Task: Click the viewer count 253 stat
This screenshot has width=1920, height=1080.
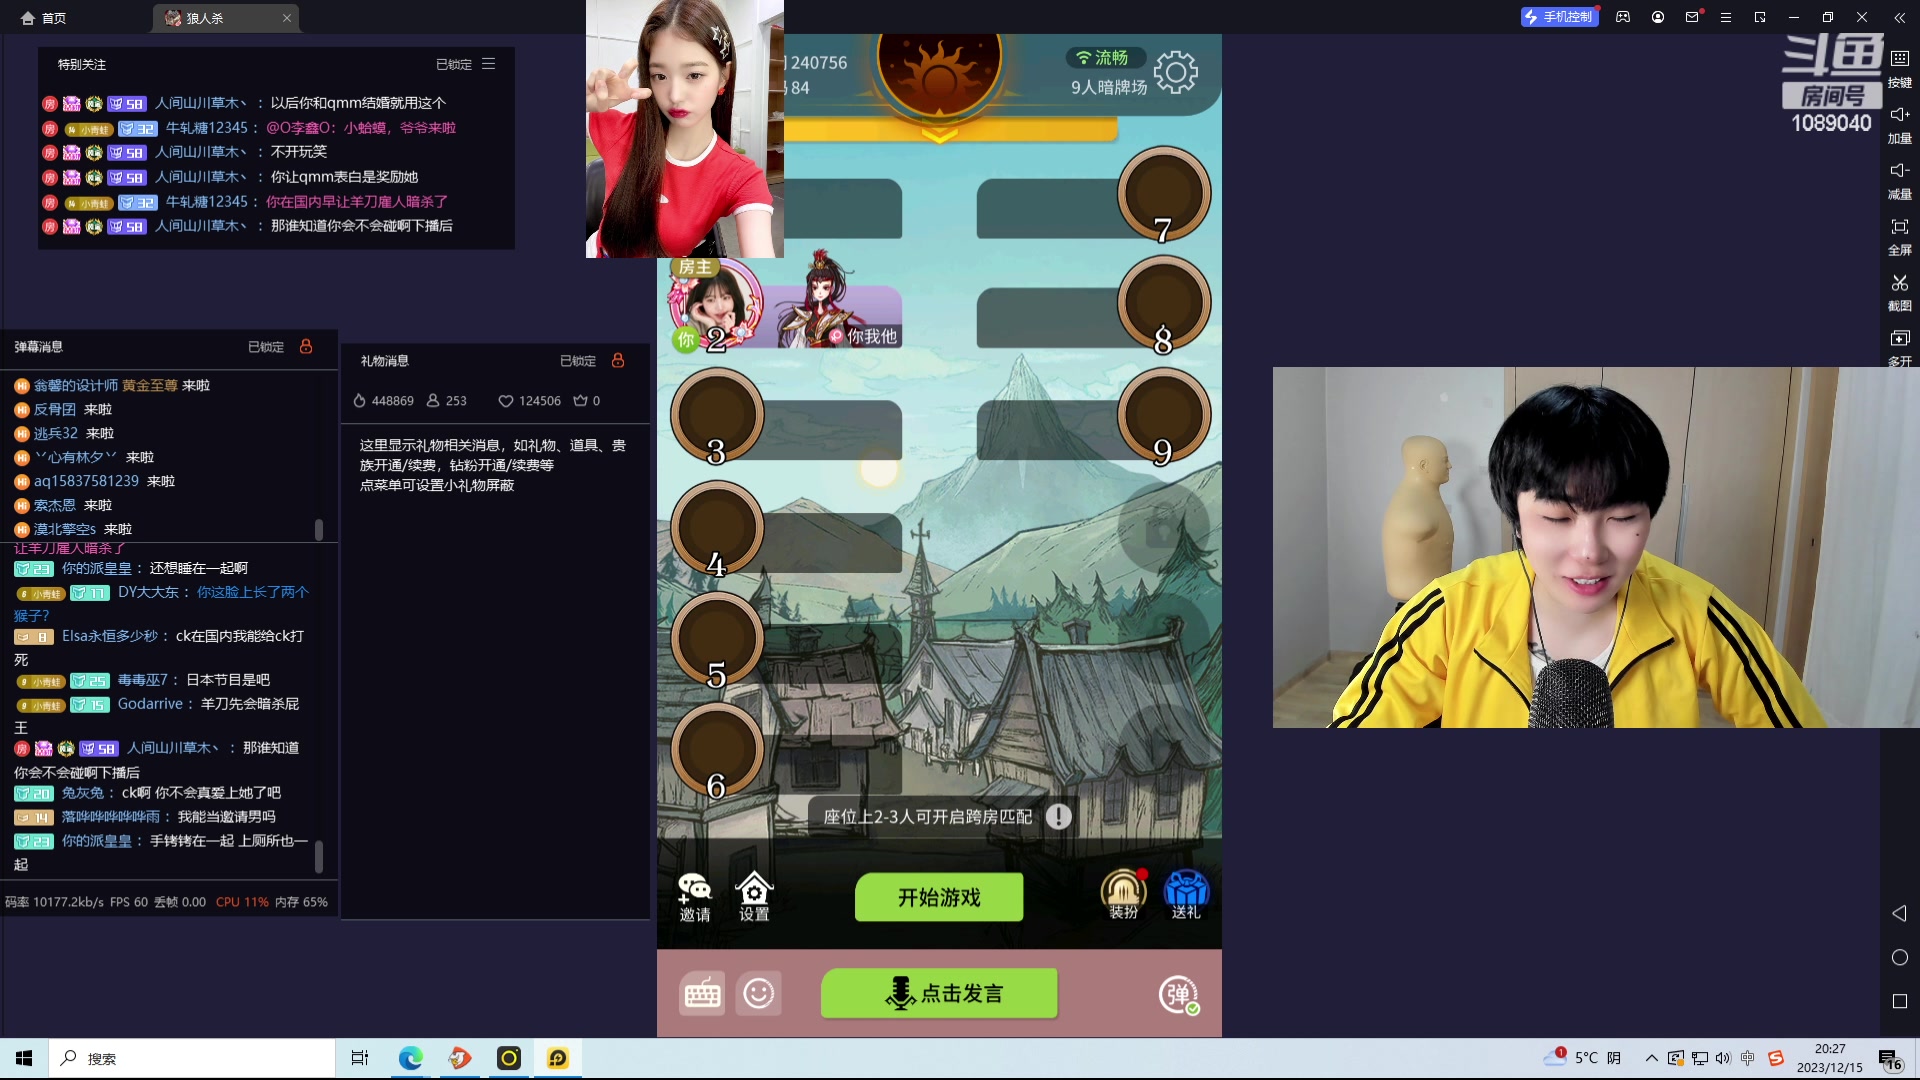Action: [447, 401]
